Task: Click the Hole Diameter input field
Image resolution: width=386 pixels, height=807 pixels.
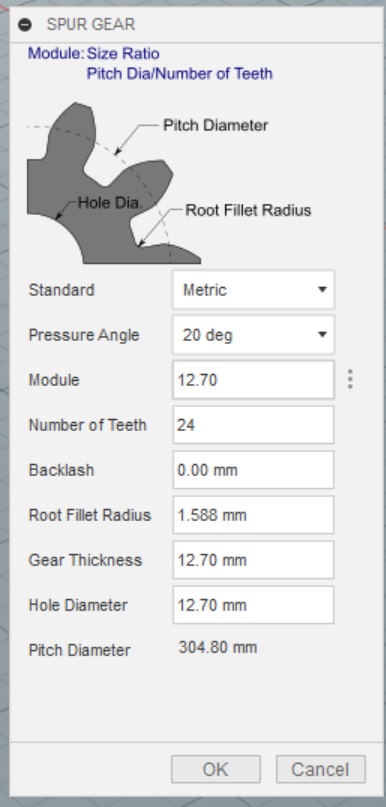Action: [253, 605]
